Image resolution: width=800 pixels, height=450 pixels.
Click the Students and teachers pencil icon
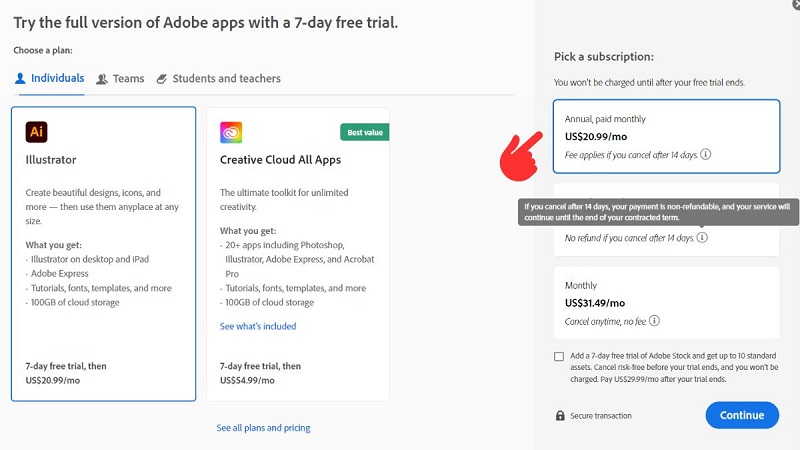[161, 79]
